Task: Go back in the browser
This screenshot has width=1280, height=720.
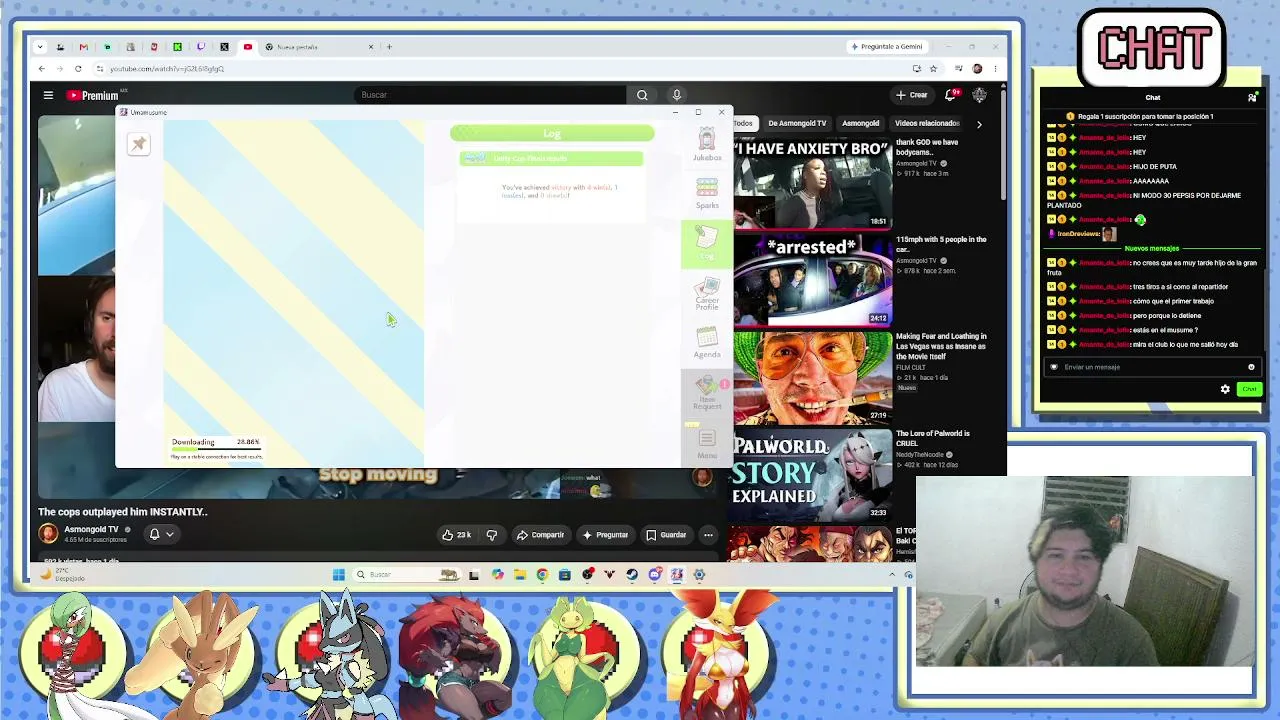Action: click(x=42, y=69)
